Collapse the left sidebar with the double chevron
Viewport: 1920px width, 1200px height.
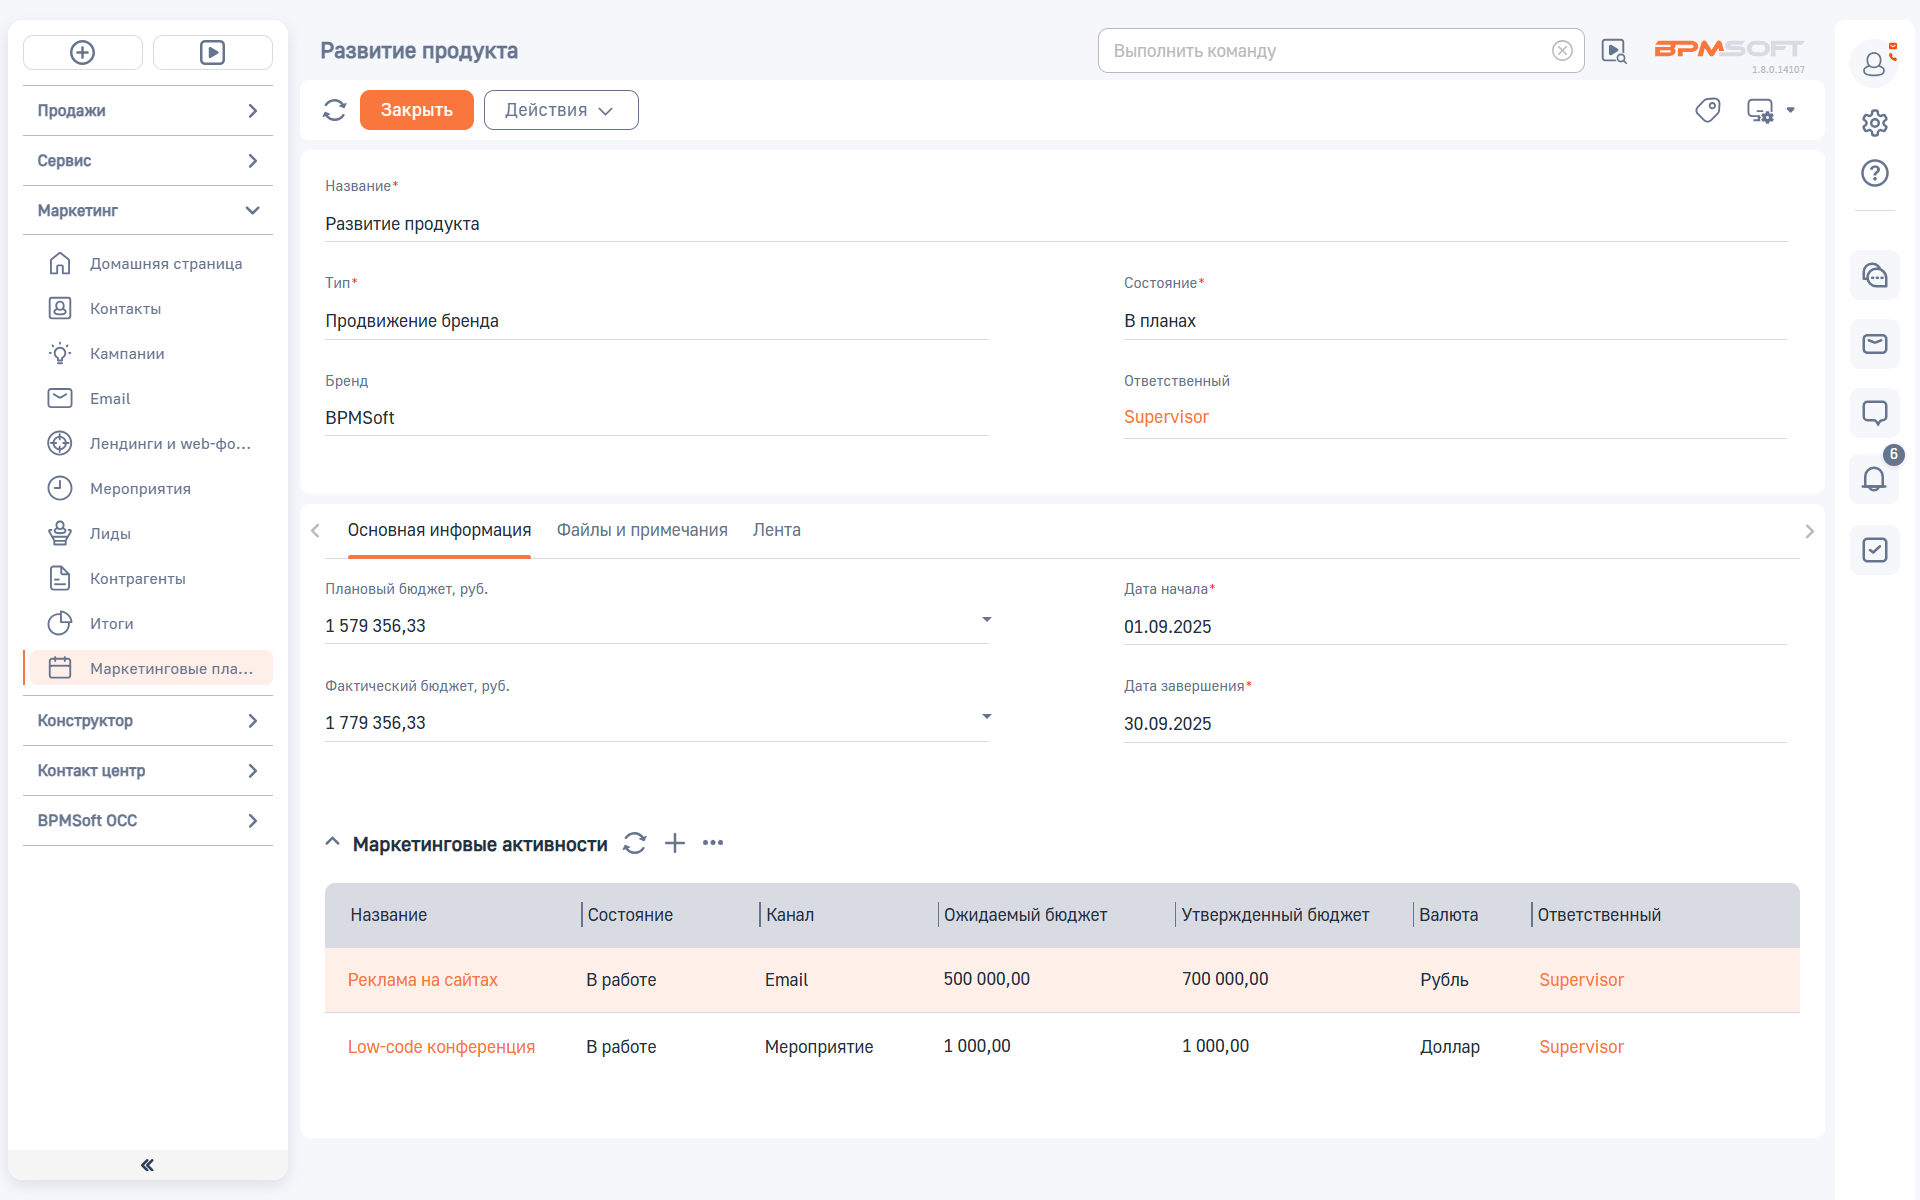(x=148, y=1165)
